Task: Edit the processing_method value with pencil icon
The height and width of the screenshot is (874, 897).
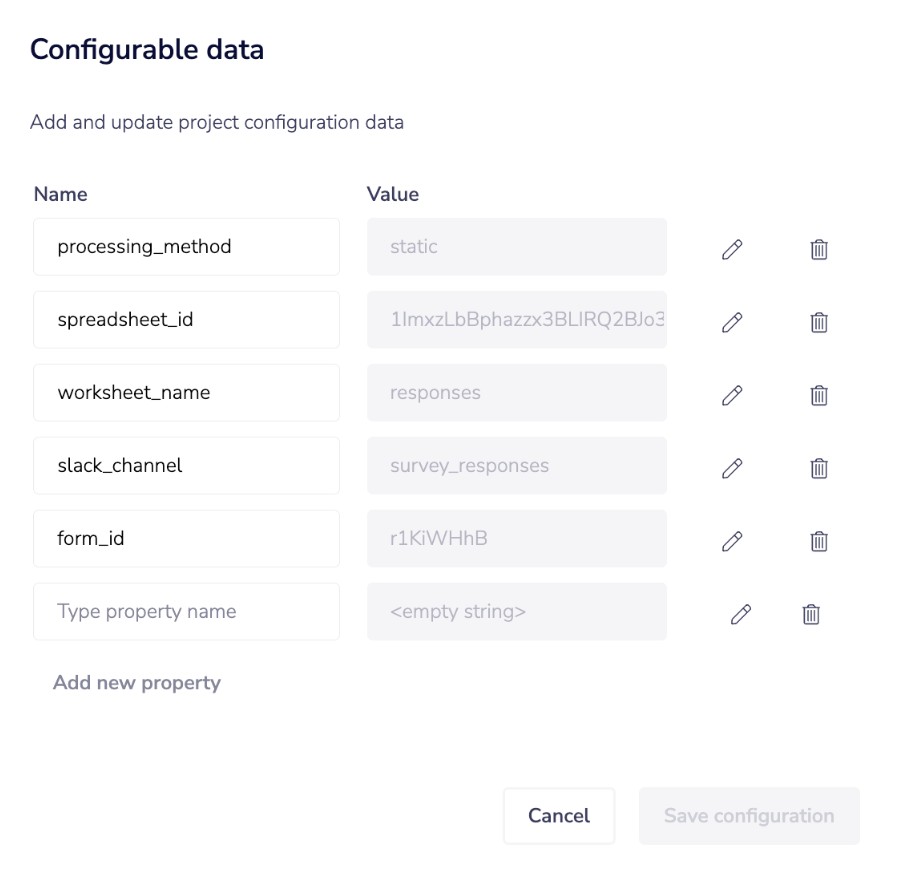Action: coord(732,249)
